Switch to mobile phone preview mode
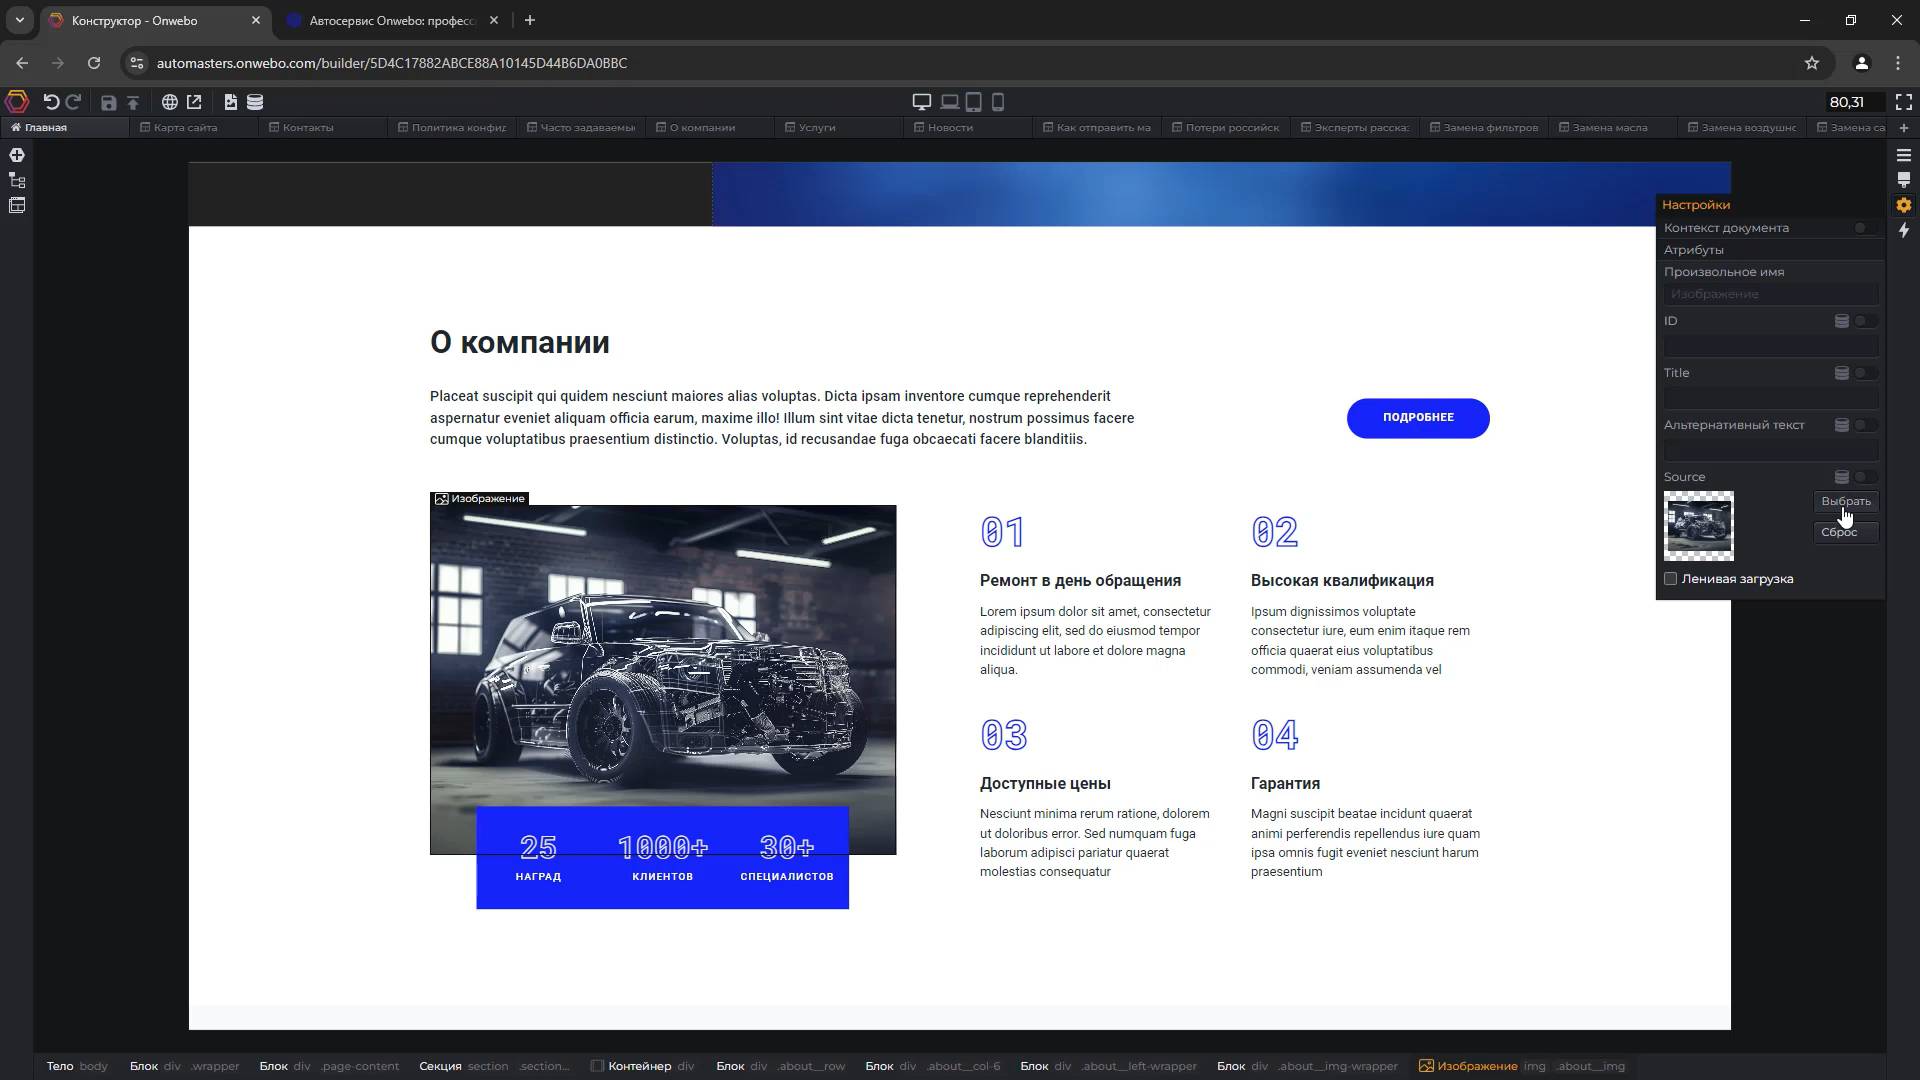Image resolution: width=1920 pixels, height=1080 pixels. pyautogui.click(x=998, y=101)
